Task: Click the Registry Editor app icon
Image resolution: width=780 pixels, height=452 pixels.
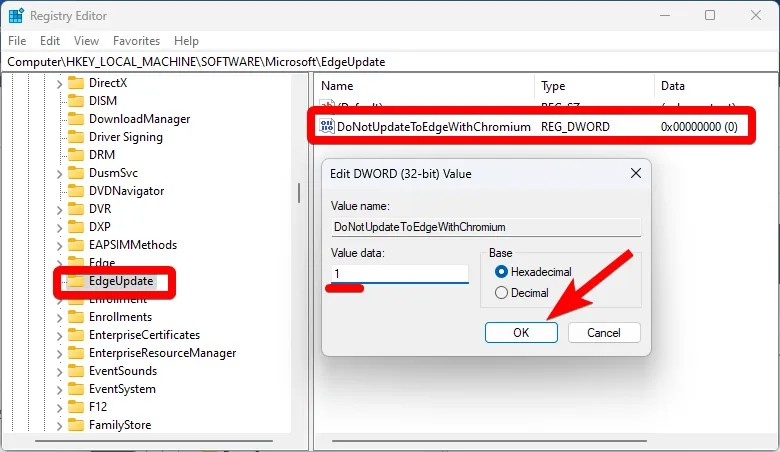Action: (16, 16)
